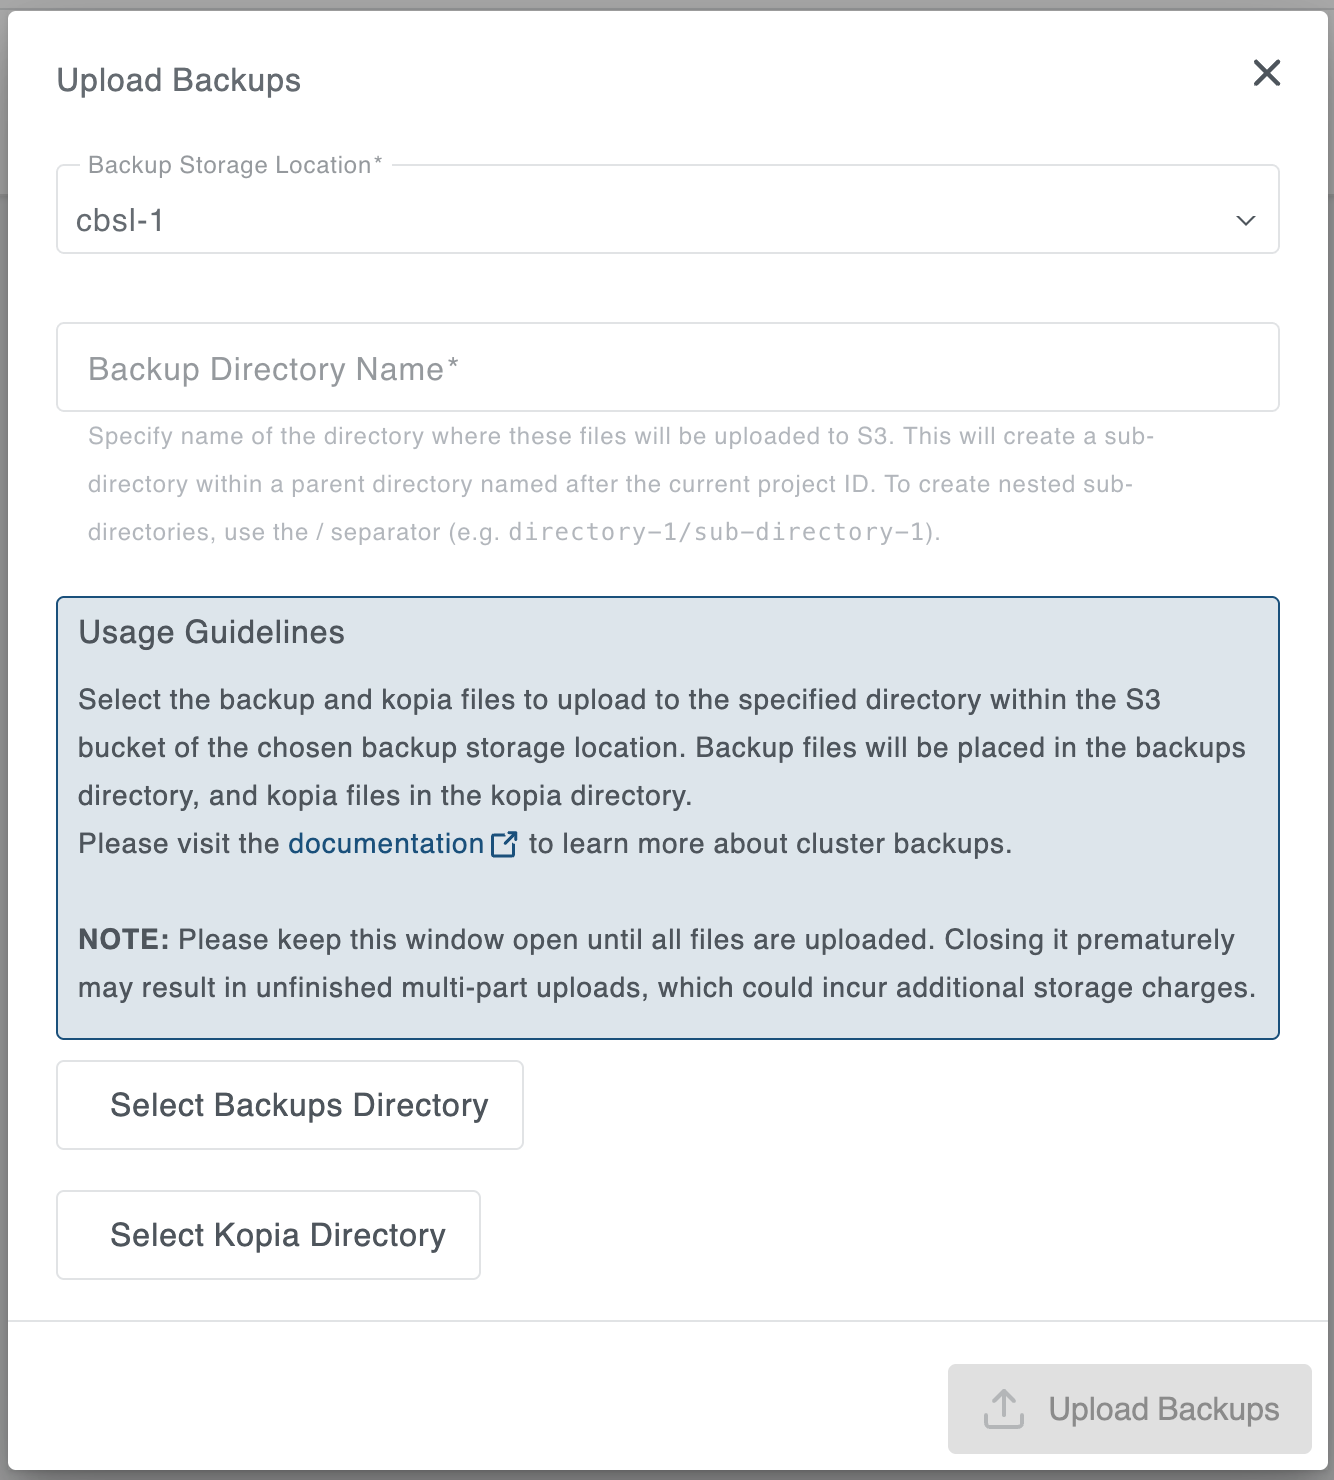
Task: Click the Select Backups Directory button
Action: point(289,1105)
